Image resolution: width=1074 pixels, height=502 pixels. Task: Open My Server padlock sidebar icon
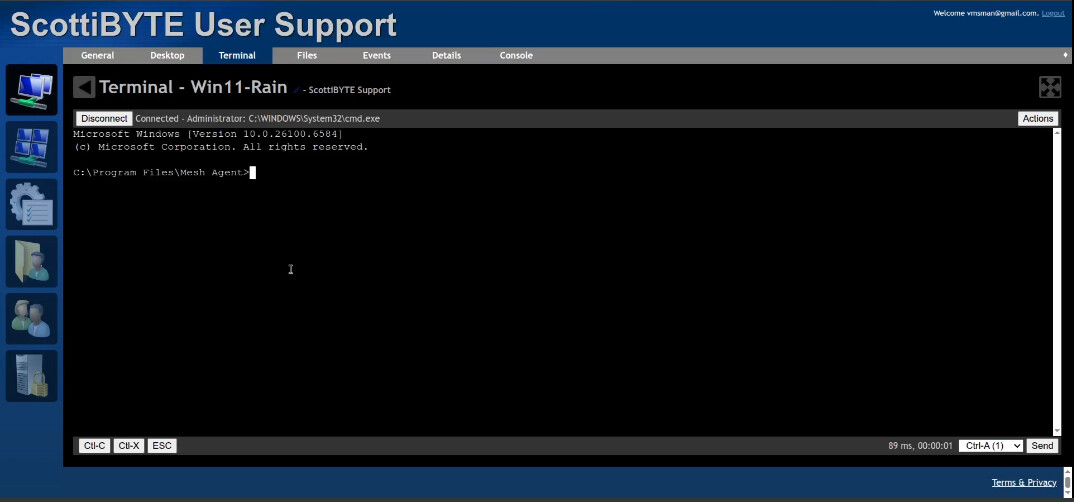[31, 376]
